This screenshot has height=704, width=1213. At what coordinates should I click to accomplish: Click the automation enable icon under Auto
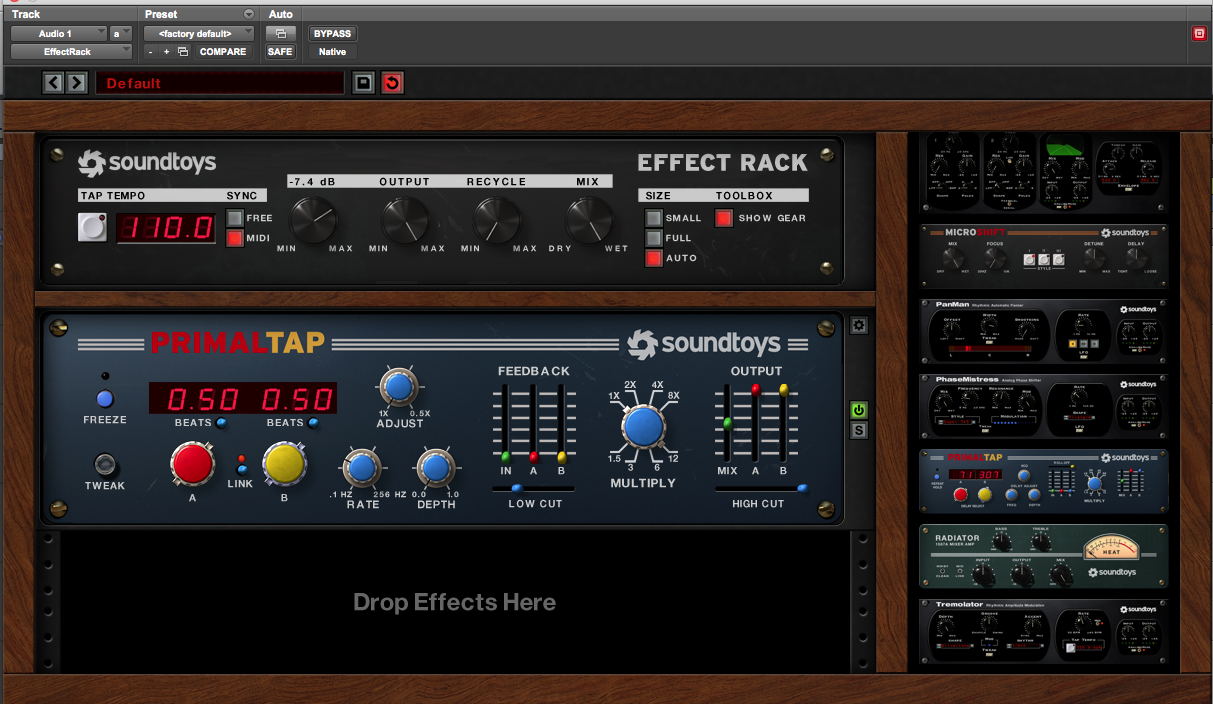point(280,33)
